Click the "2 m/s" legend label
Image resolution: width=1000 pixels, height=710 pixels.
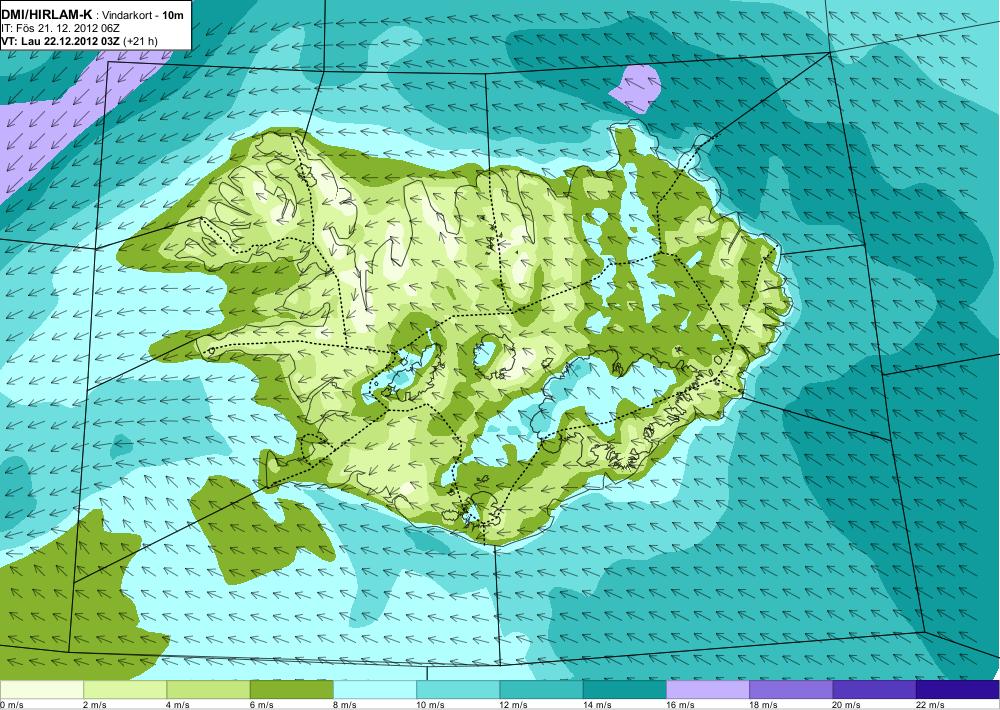(95, 705)
